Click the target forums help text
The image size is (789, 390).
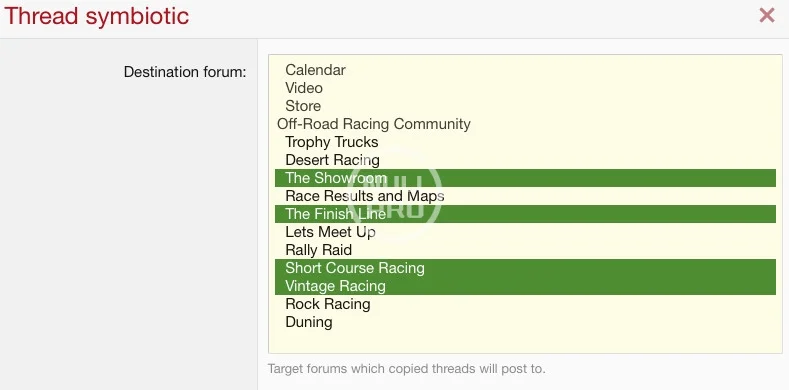click(407, 369)
